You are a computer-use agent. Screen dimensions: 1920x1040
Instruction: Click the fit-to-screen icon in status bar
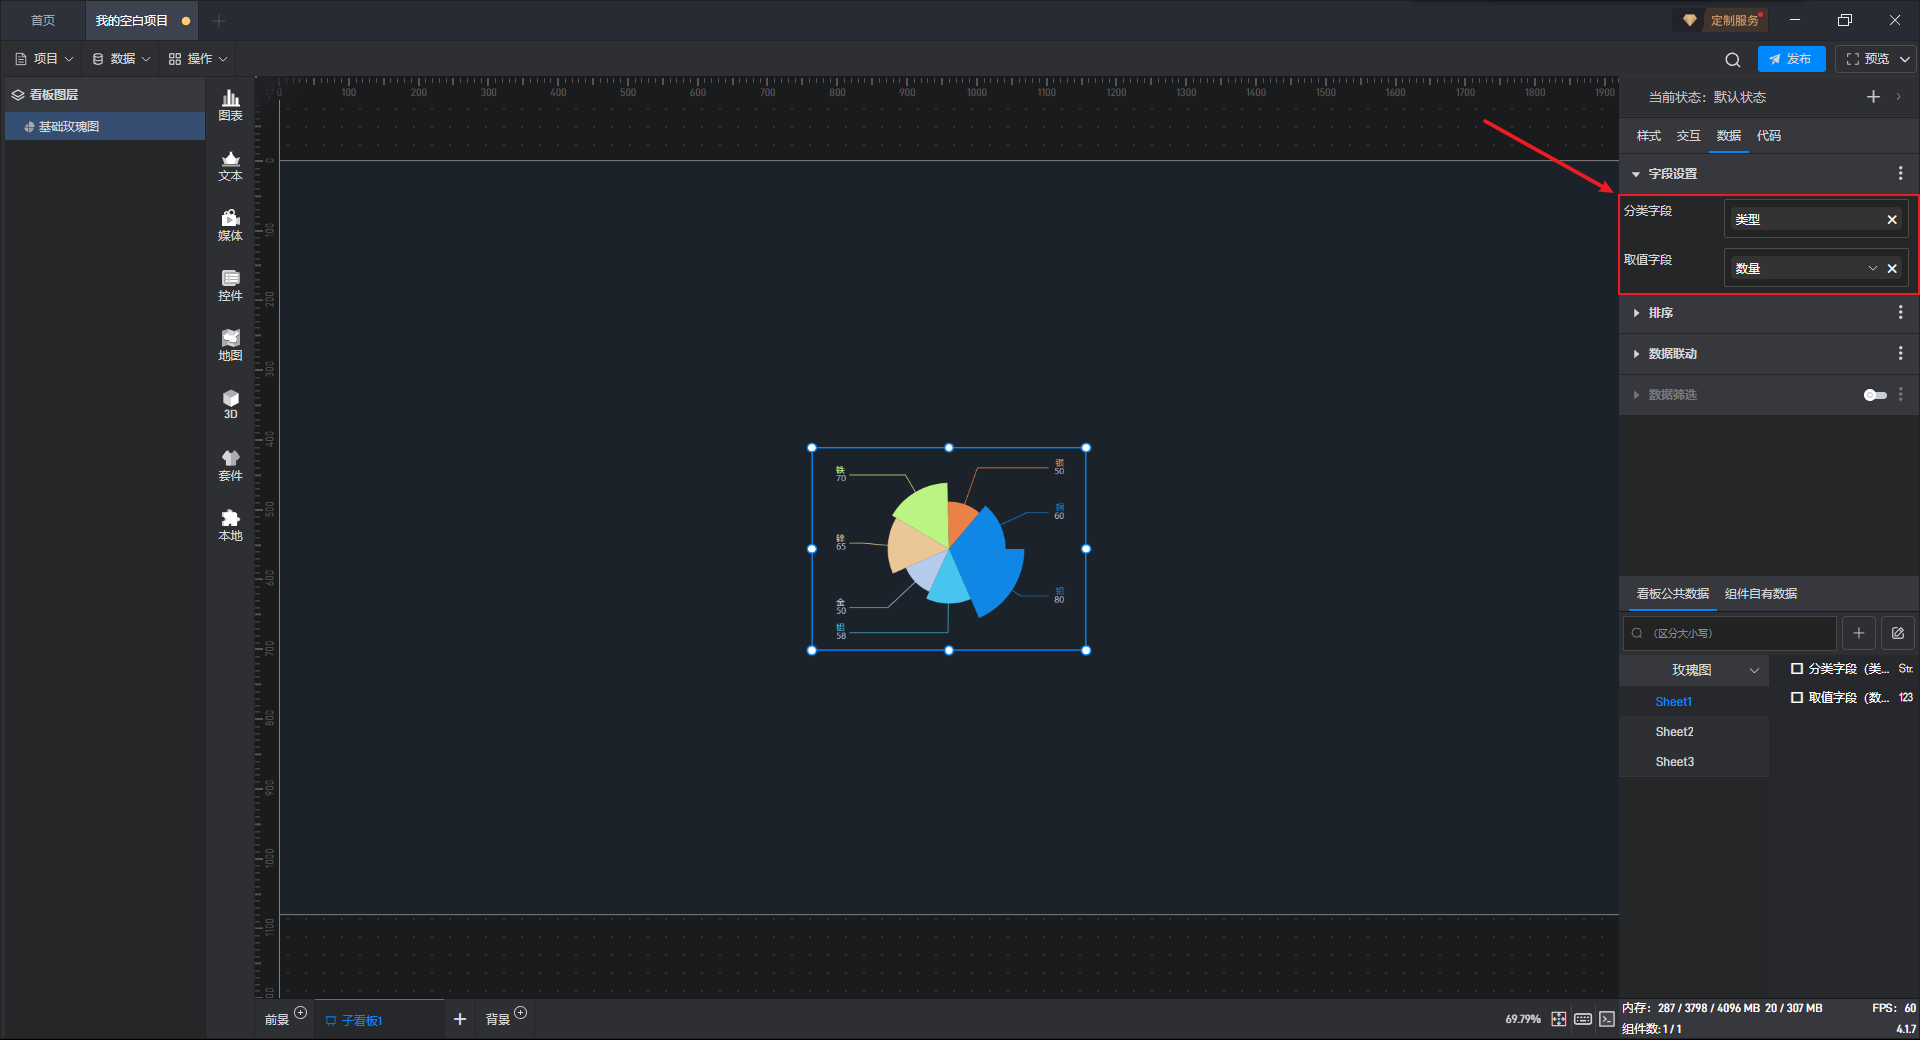[x=1559, y=1019]
